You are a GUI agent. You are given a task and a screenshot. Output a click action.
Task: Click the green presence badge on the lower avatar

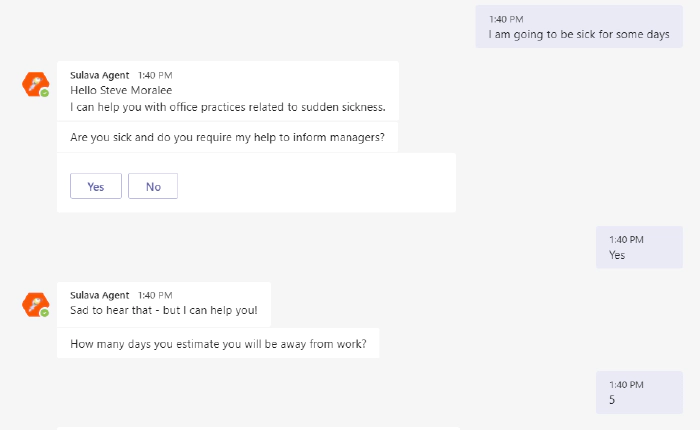point(45,313)
